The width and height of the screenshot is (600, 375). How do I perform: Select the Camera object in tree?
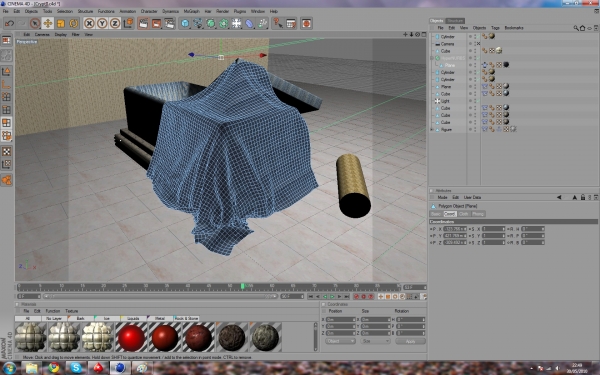[x=447, y=44]
